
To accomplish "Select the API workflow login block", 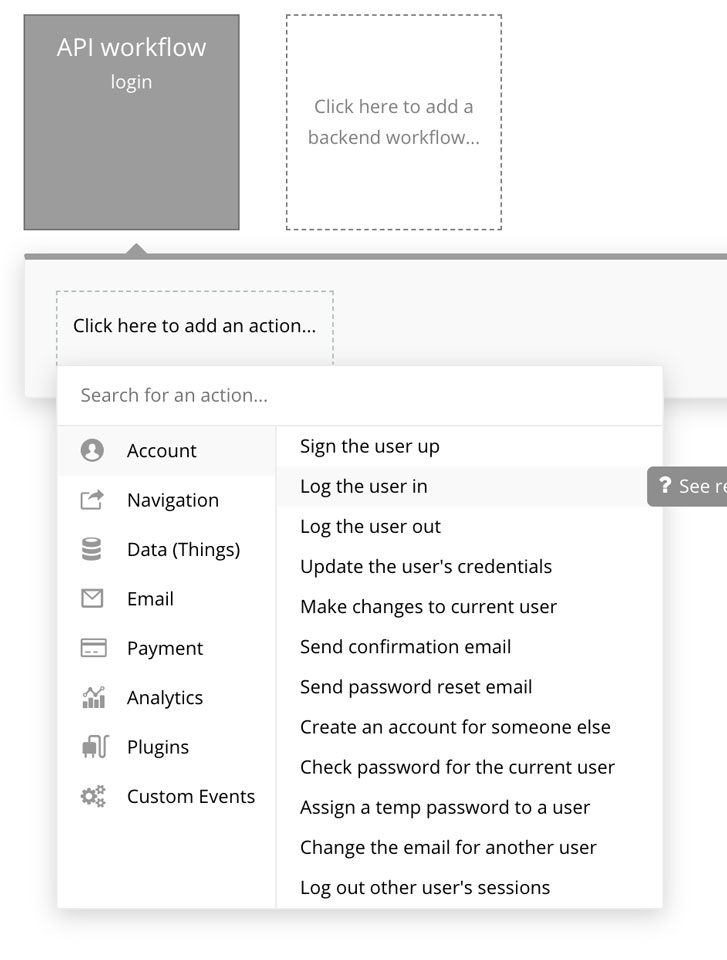I will [131, 122].
